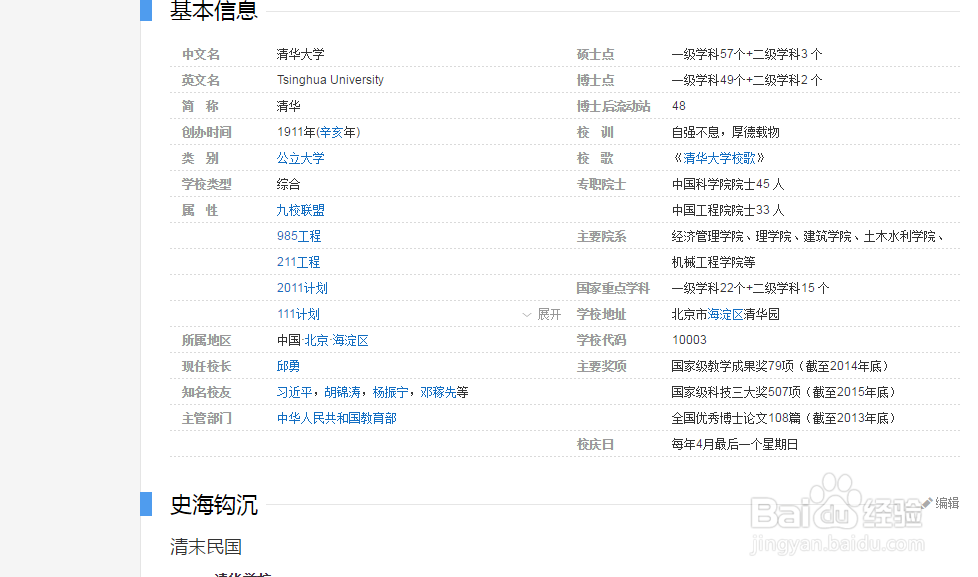Click the 清末民国 subheading

pyautogui.click(x=206, y=547)
